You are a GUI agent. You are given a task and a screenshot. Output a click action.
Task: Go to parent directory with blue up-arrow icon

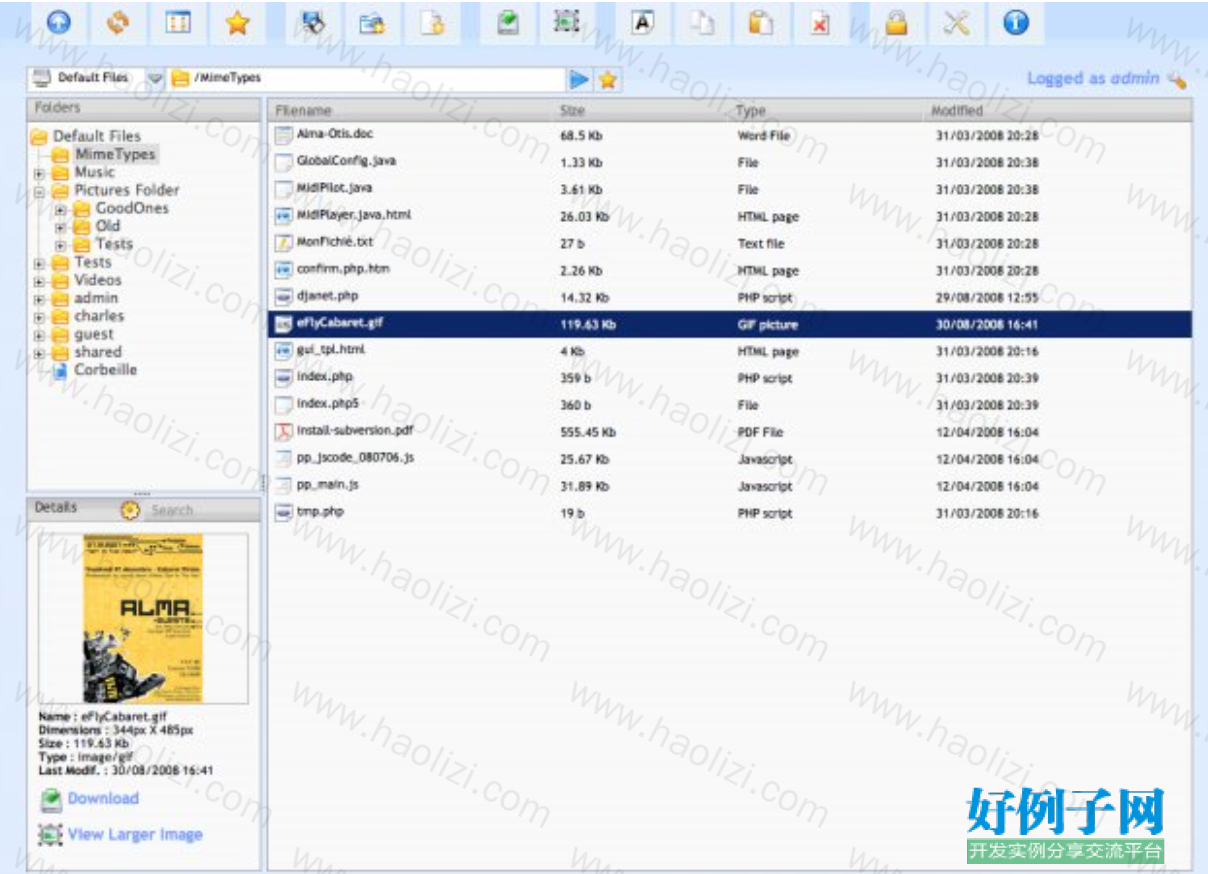click(59, 23)
